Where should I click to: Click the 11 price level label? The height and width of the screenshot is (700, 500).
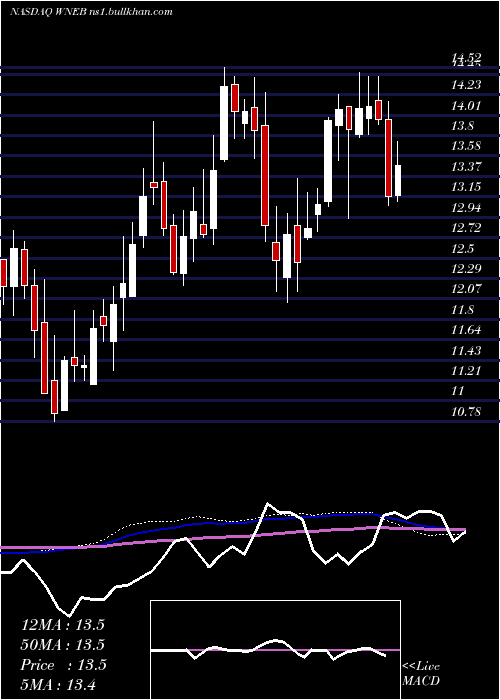458,391
